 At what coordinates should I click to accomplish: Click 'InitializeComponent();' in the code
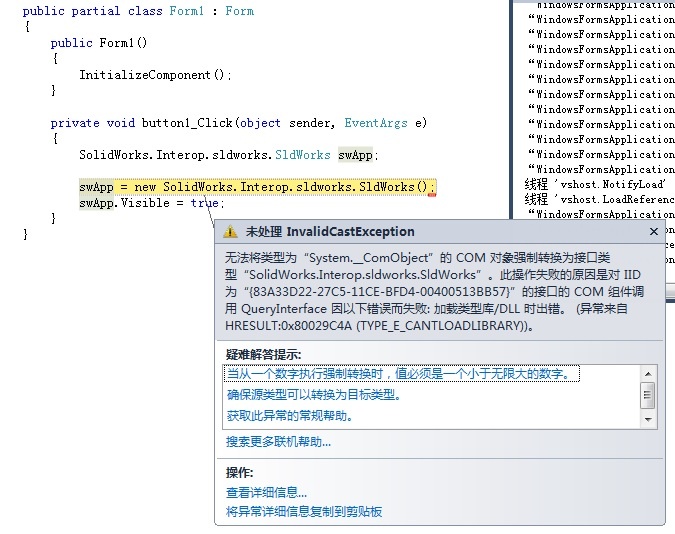pos(155,75)
